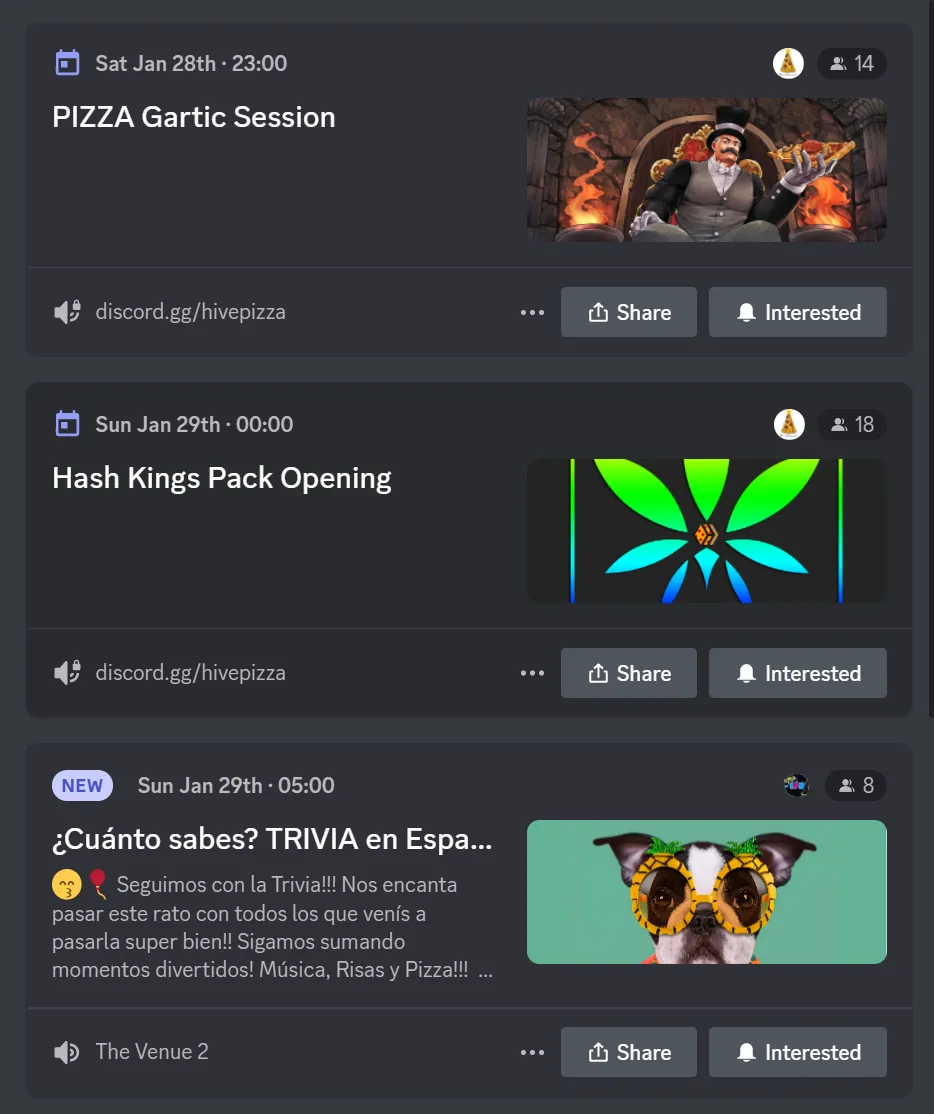
Task: Click stage speaker icon on Hash Kings card
Action: [67, 672]
